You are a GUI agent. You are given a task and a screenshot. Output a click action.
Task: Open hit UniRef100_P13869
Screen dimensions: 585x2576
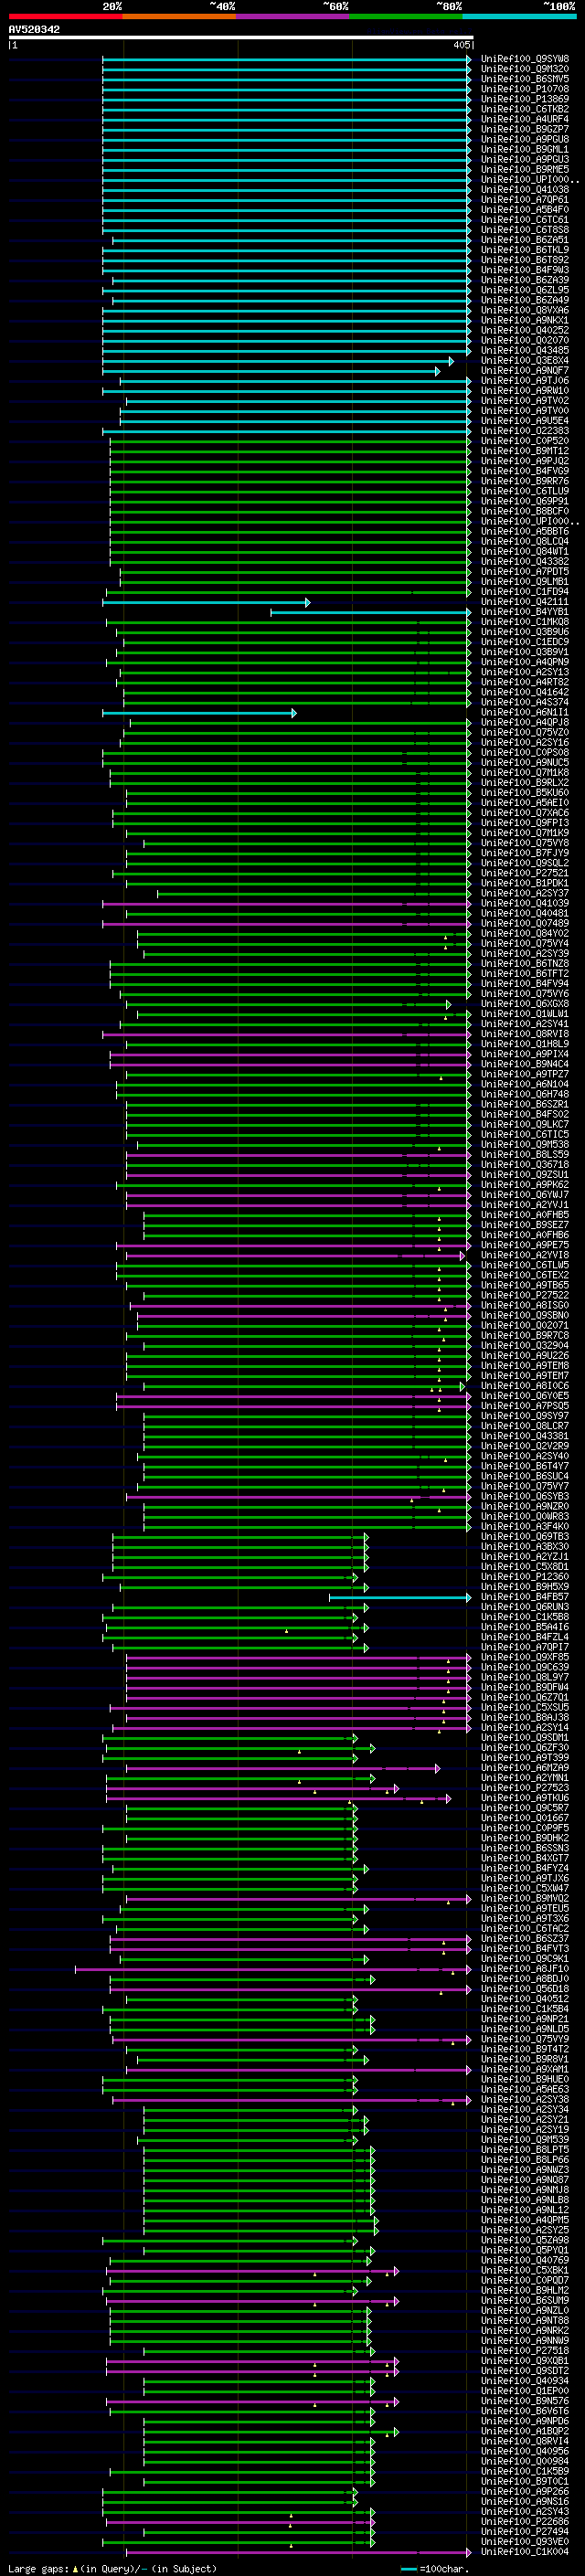point(525,99)
